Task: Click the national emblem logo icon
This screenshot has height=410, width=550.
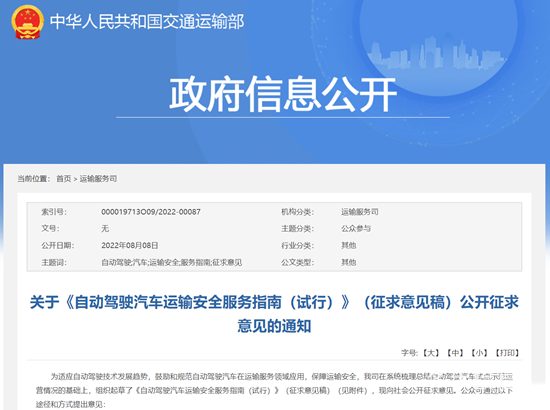Action: coord(27,22)
